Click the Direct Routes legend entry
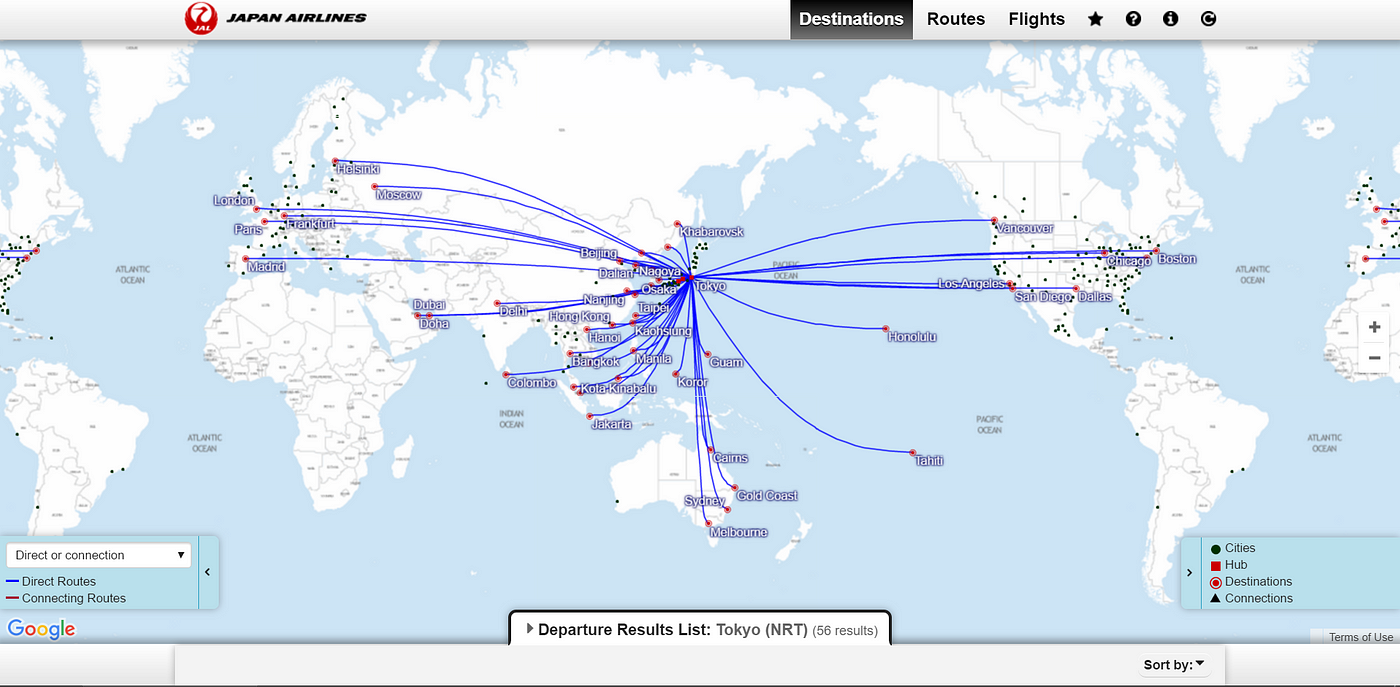The image size is (1400, 687). 51,581
